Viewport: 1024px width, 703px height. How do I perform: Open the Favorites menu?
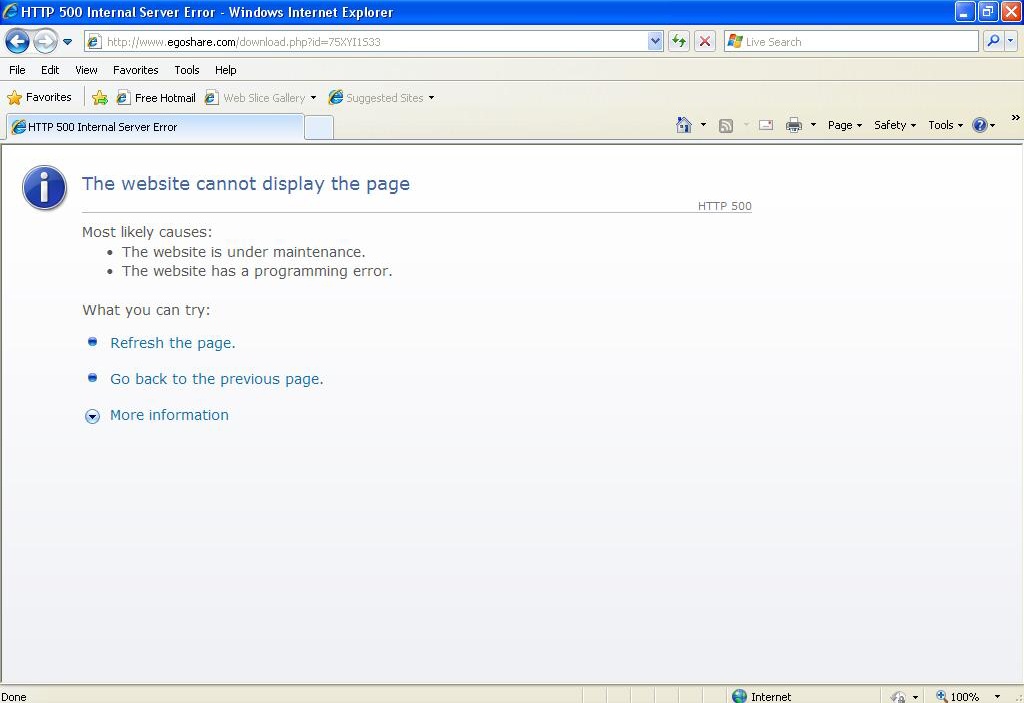136,70
